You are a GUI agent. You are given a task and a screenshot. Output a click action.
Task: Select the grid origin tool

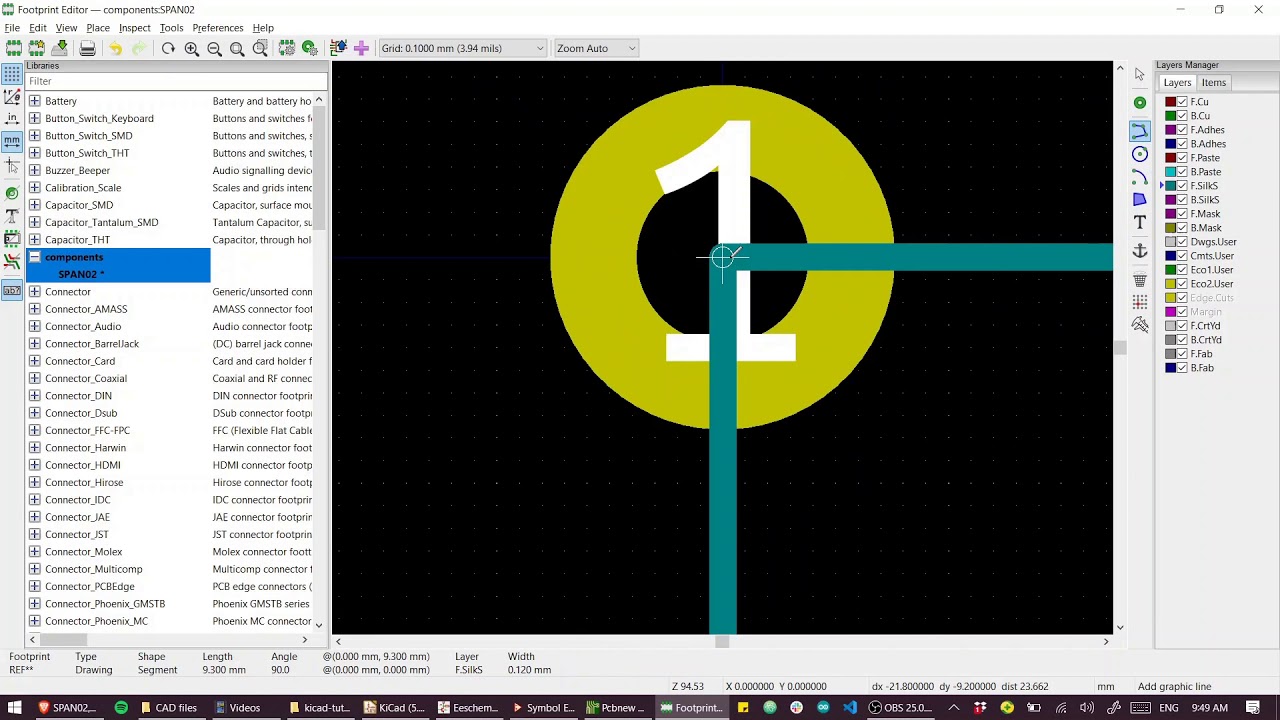pos(1140,302)
